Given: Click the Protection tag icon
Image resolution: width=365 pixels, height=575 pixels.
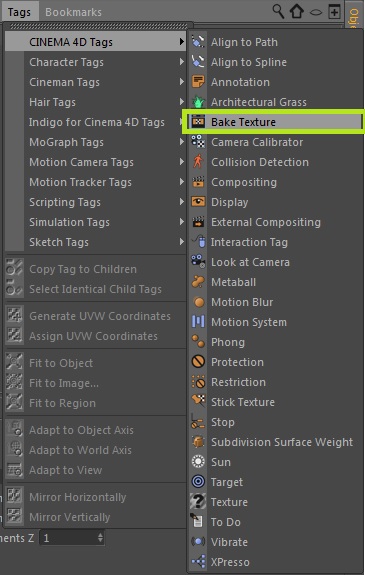Looking at the screenshot, I should point(198,362).
